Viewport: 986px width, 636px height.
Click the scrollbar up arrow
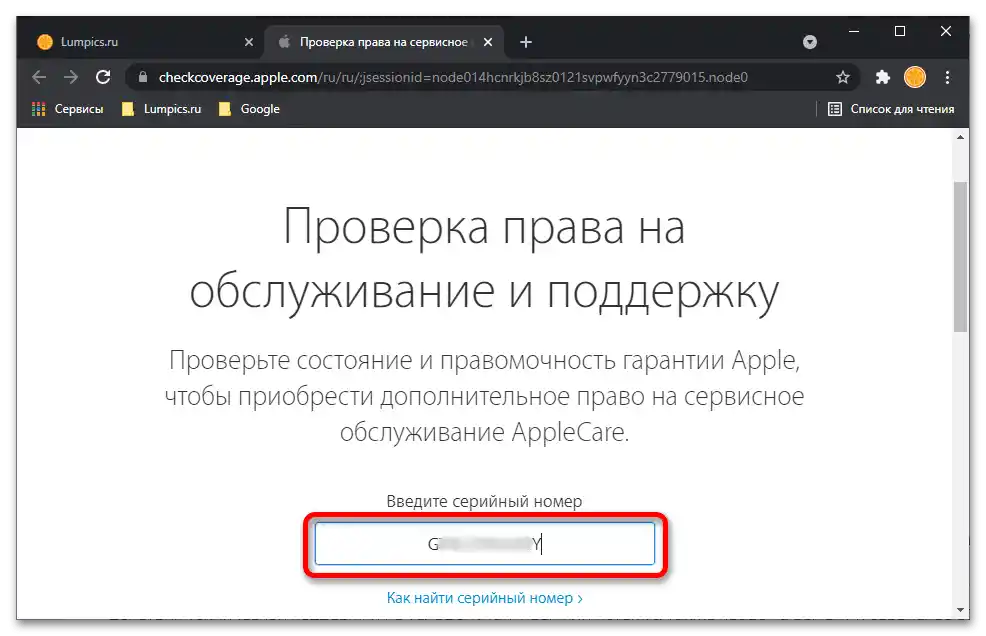coord(960,137)
